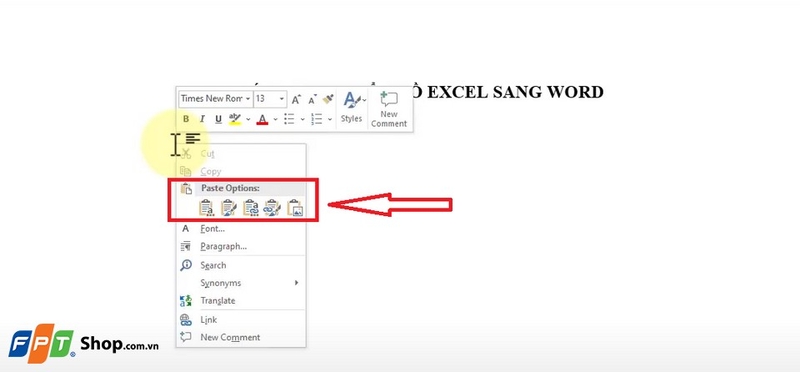
Task: Apply numbered list formatting
Action: (317, 119)
